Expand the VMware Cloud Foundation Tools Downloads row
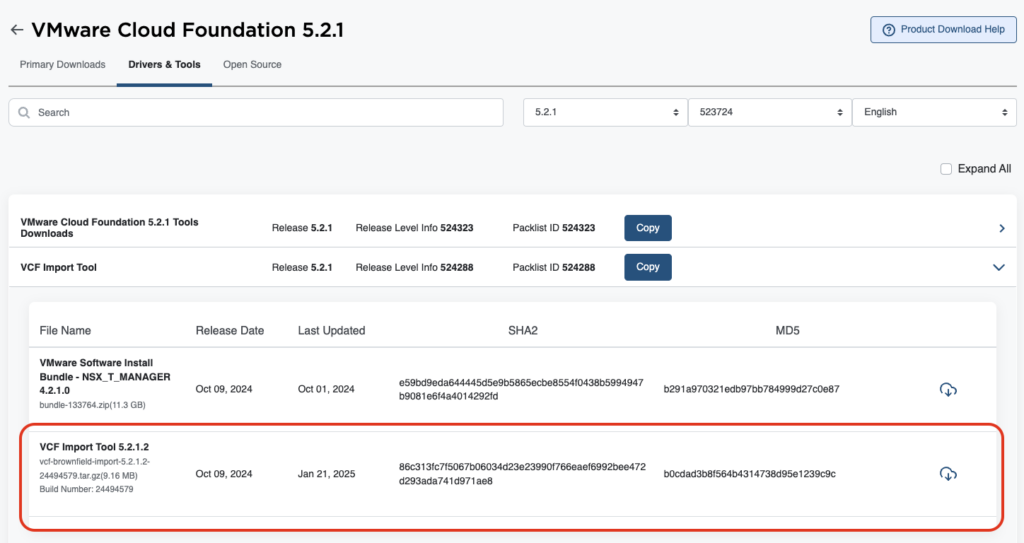Image resolution: width=1024 pixels, height=543 pixels. click(x=1001, y=229)
